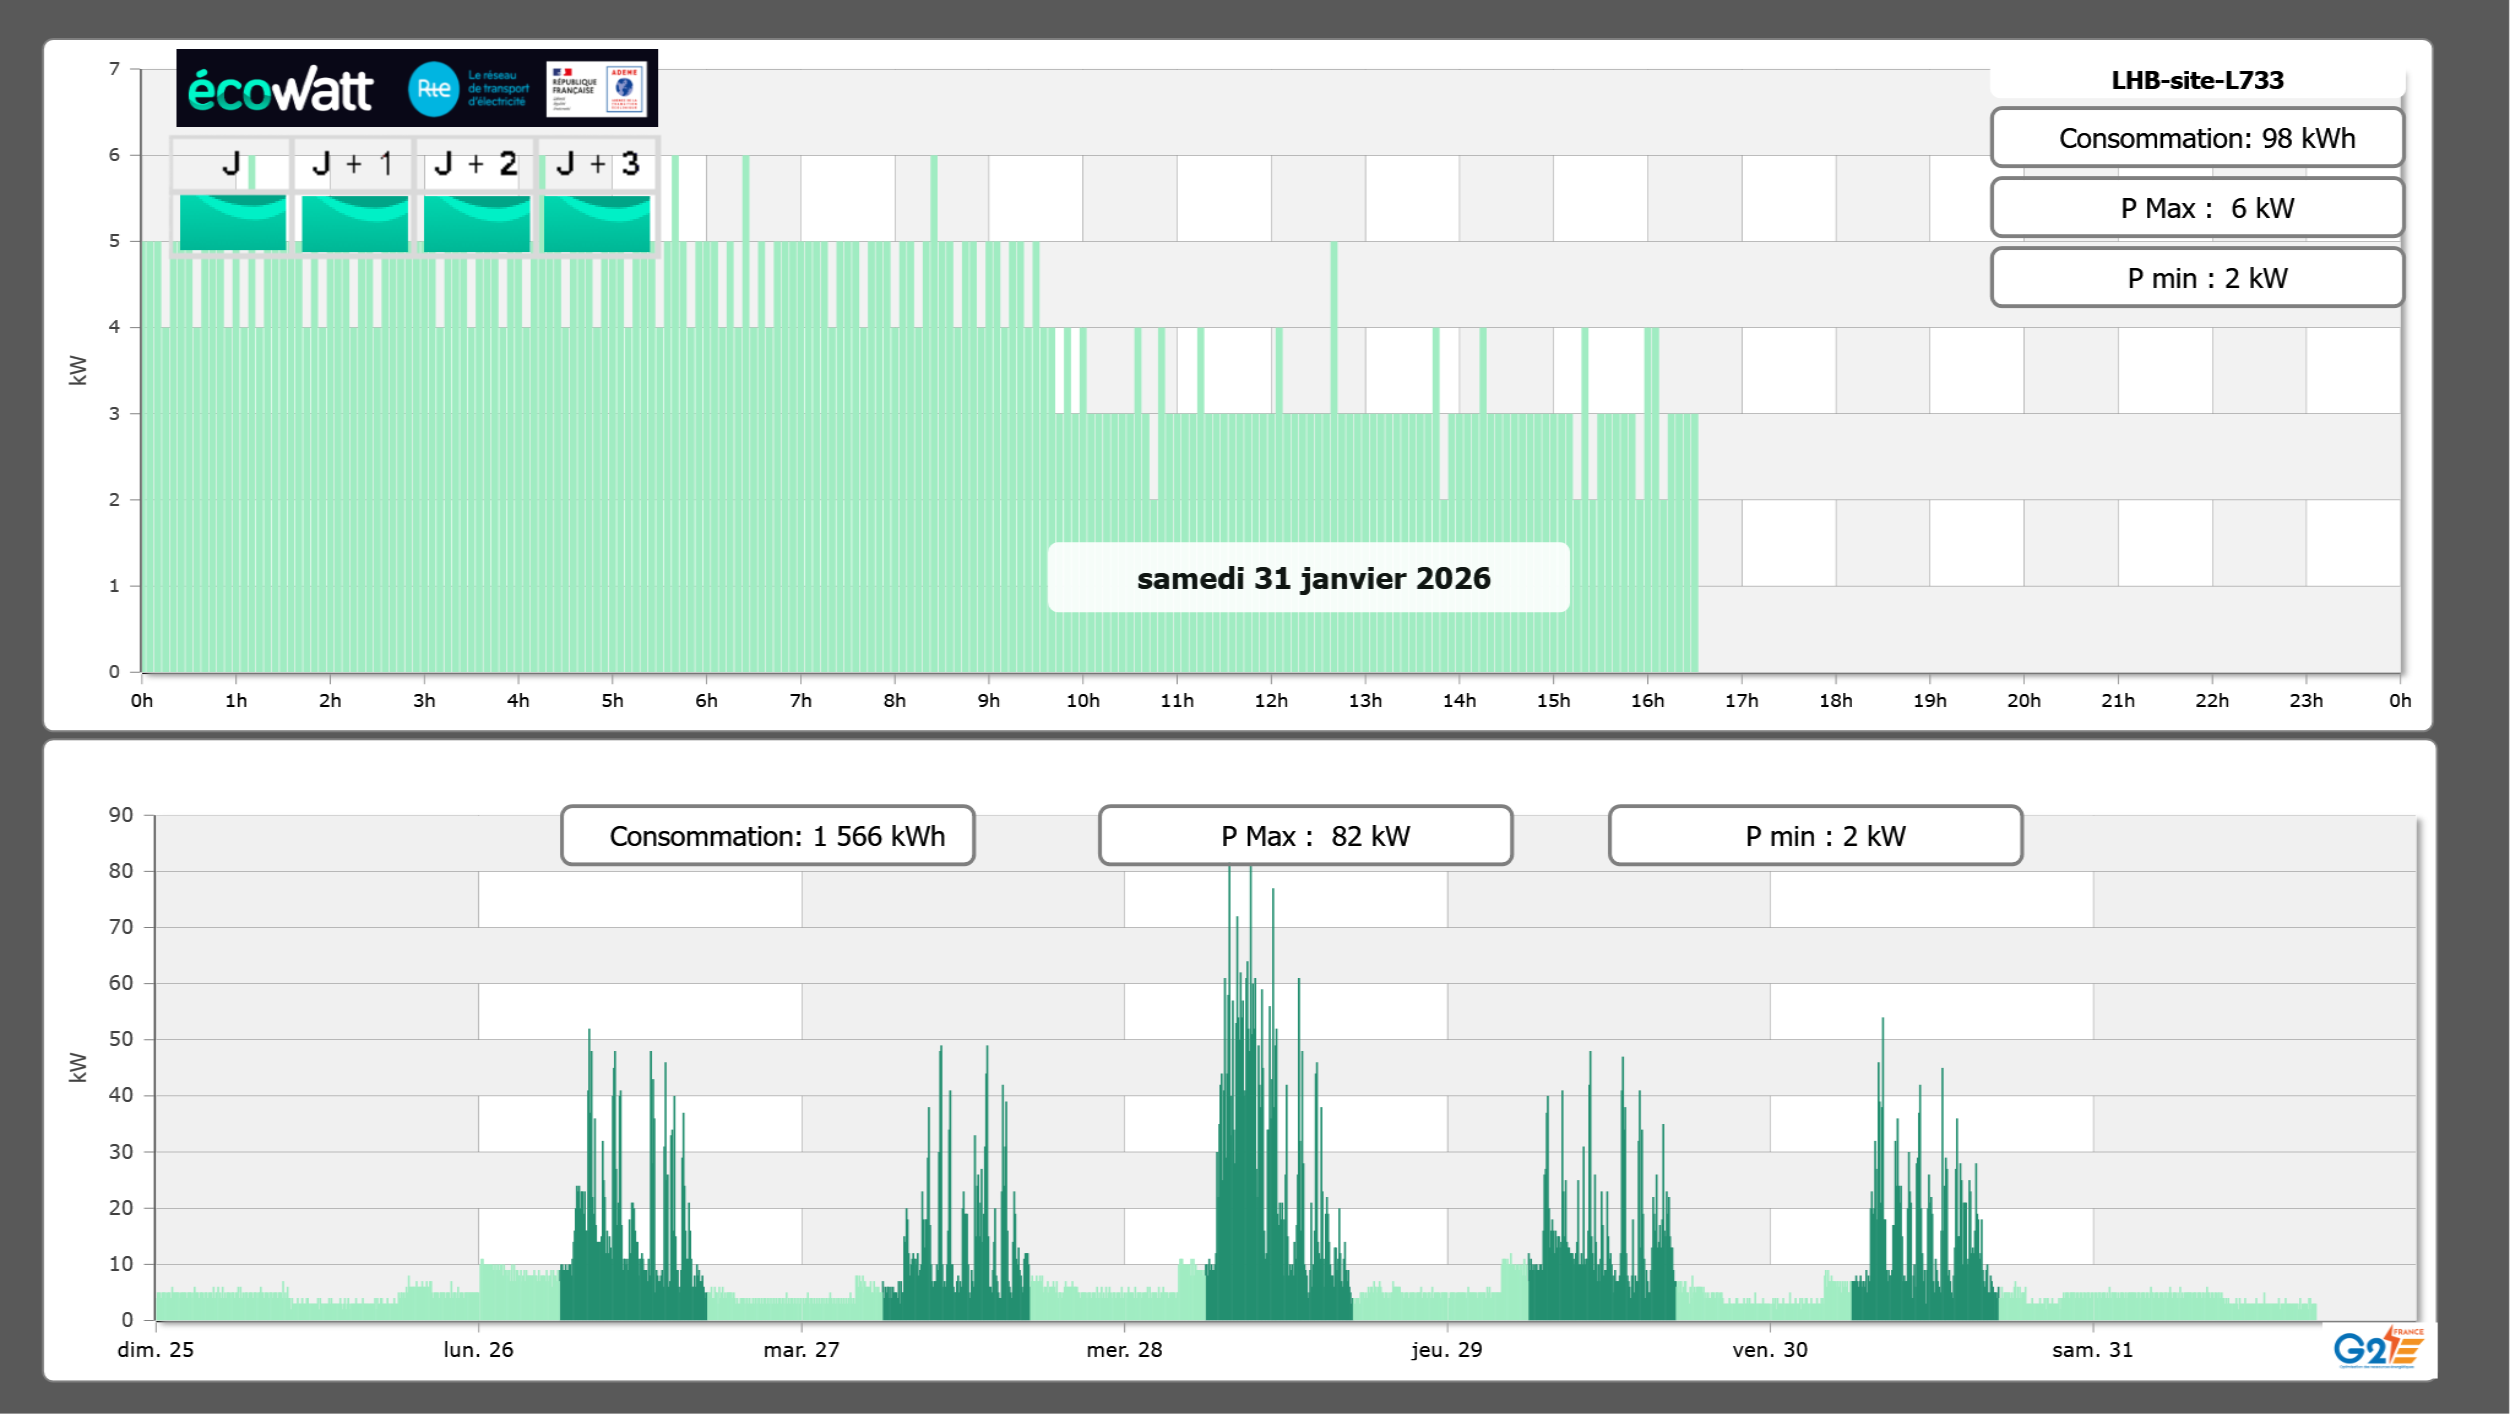Select the J + 1 forecast tab

pyautogui.click(x=353, y=164)
